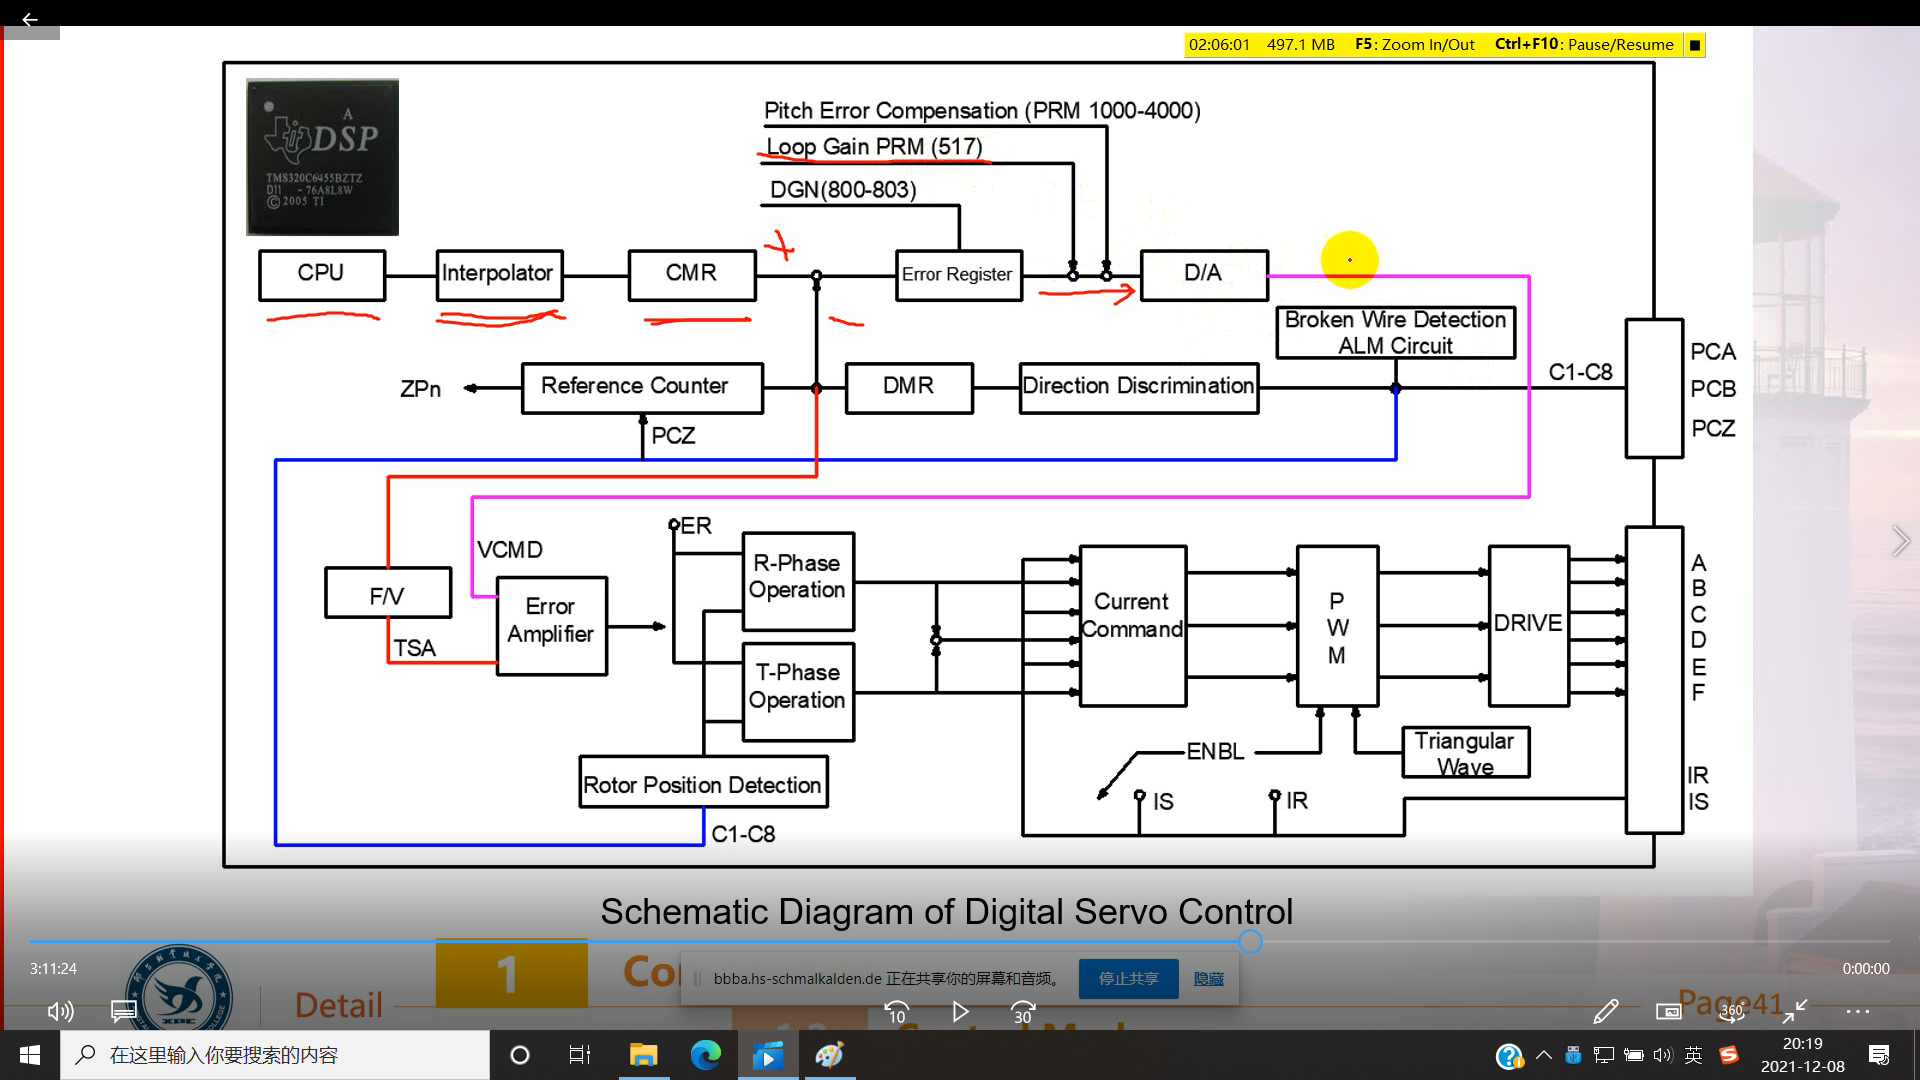1920x1080 pixels.
Task: Open more options ellipsis menu
Action: click(1858, 1011)
